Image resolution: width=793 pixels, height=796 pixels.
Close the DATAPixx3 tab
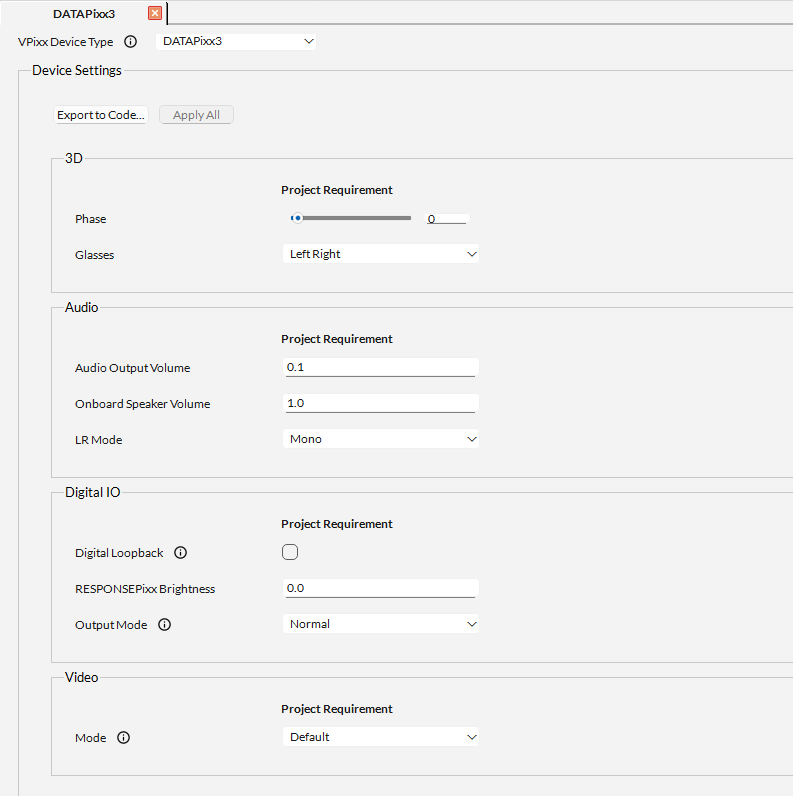point(155,13)
